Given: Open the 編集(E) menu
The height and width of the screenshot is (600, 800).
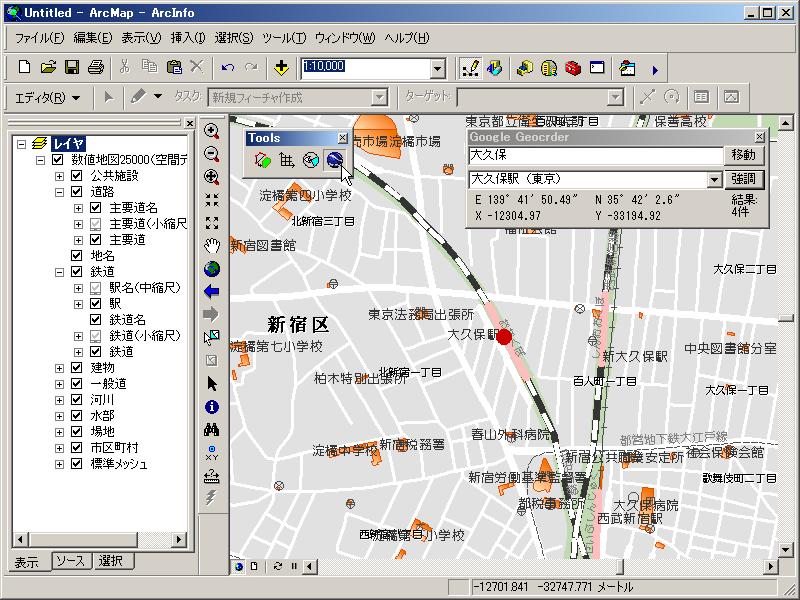Looking at the screenshot, I should click(x=92, y=38).
